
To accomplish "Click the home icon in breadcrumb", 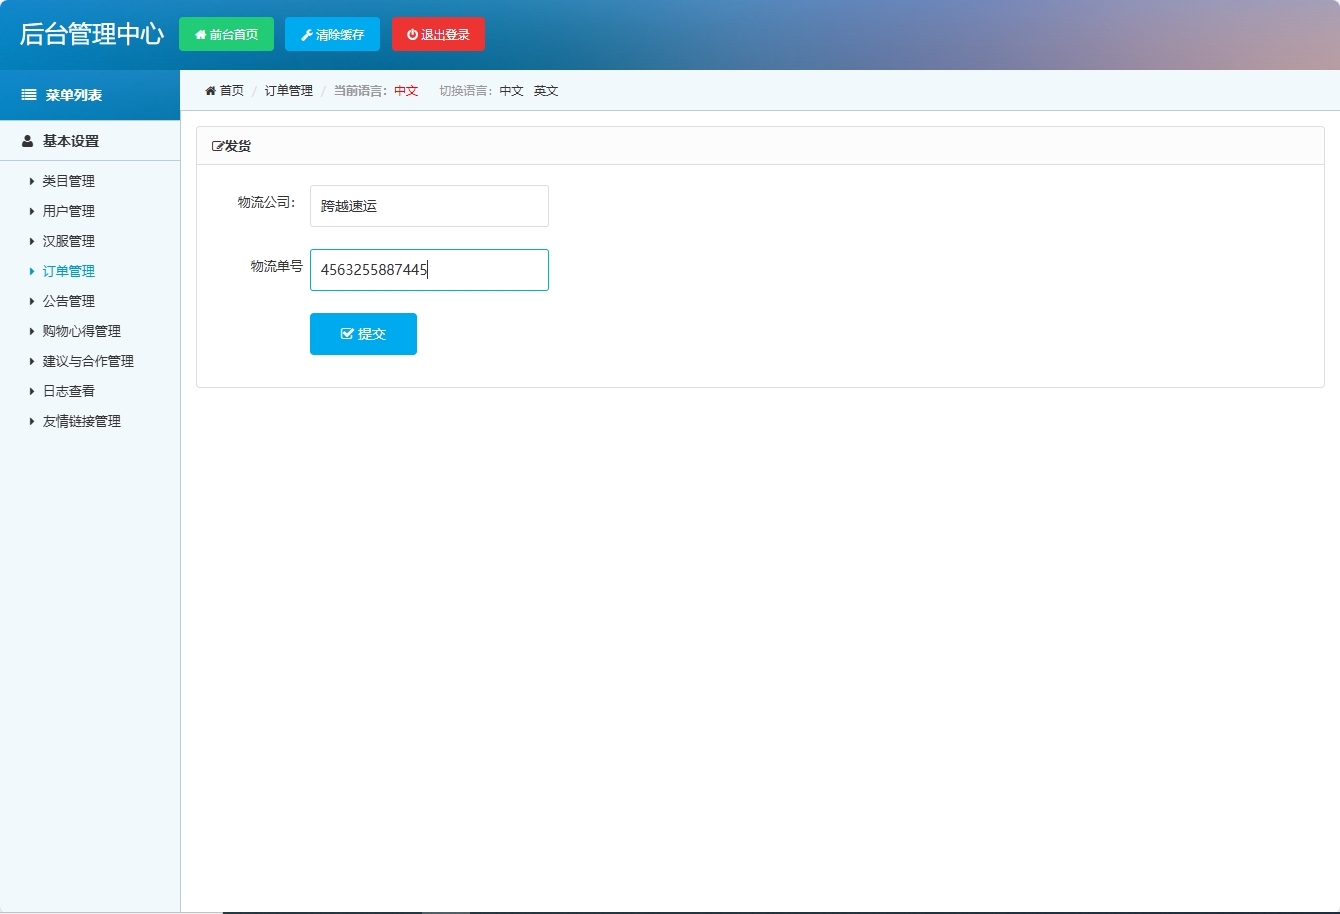I will coord(210,91).
